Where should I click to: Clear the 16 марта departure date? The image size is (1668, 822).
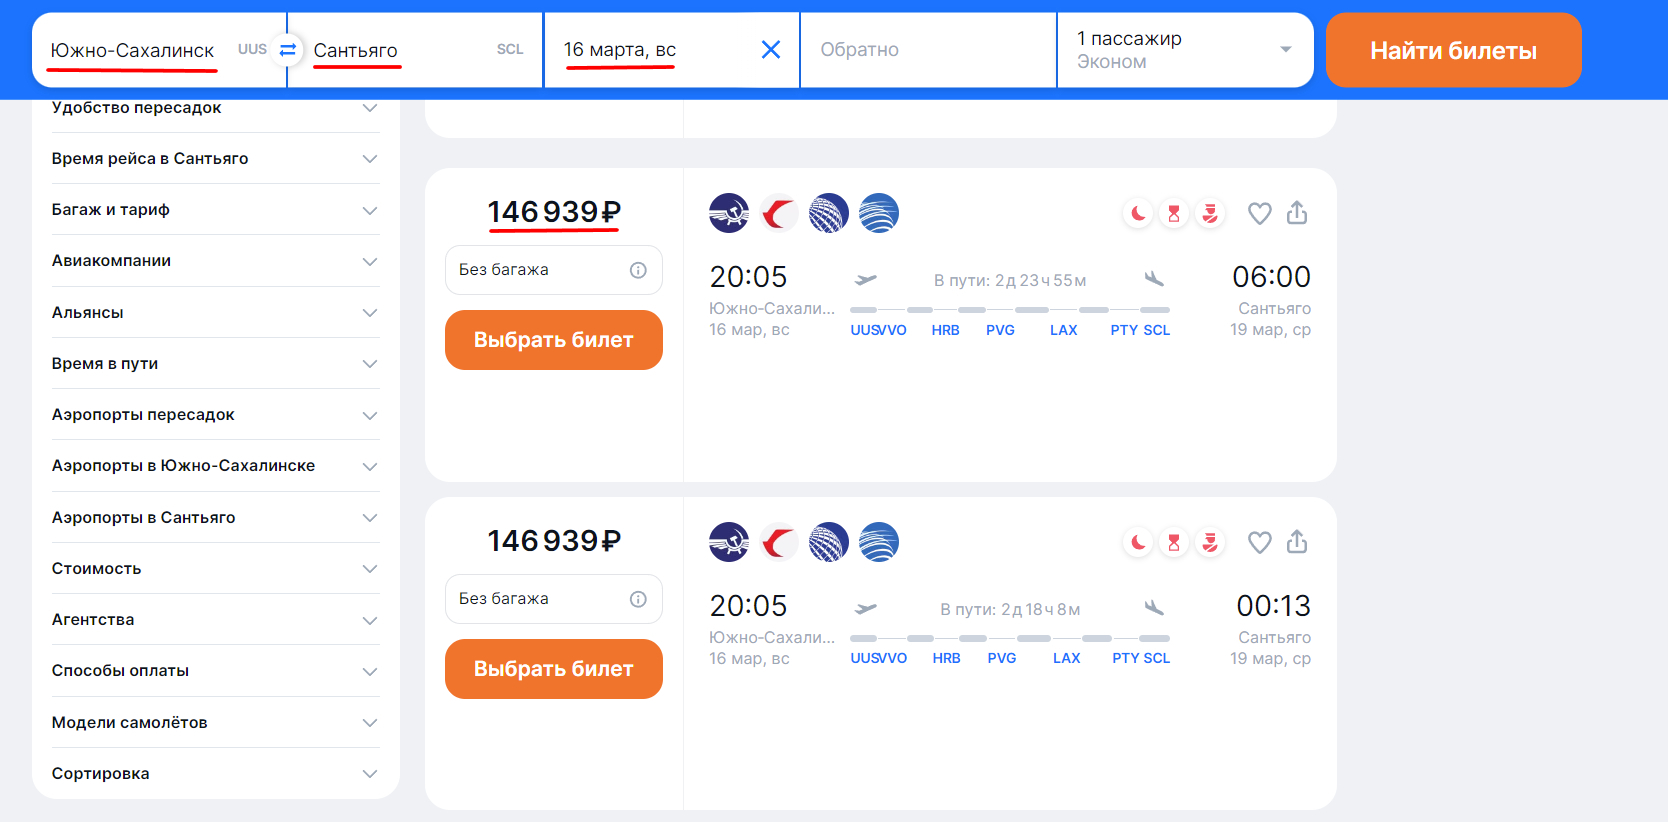[x=770, y=50]
